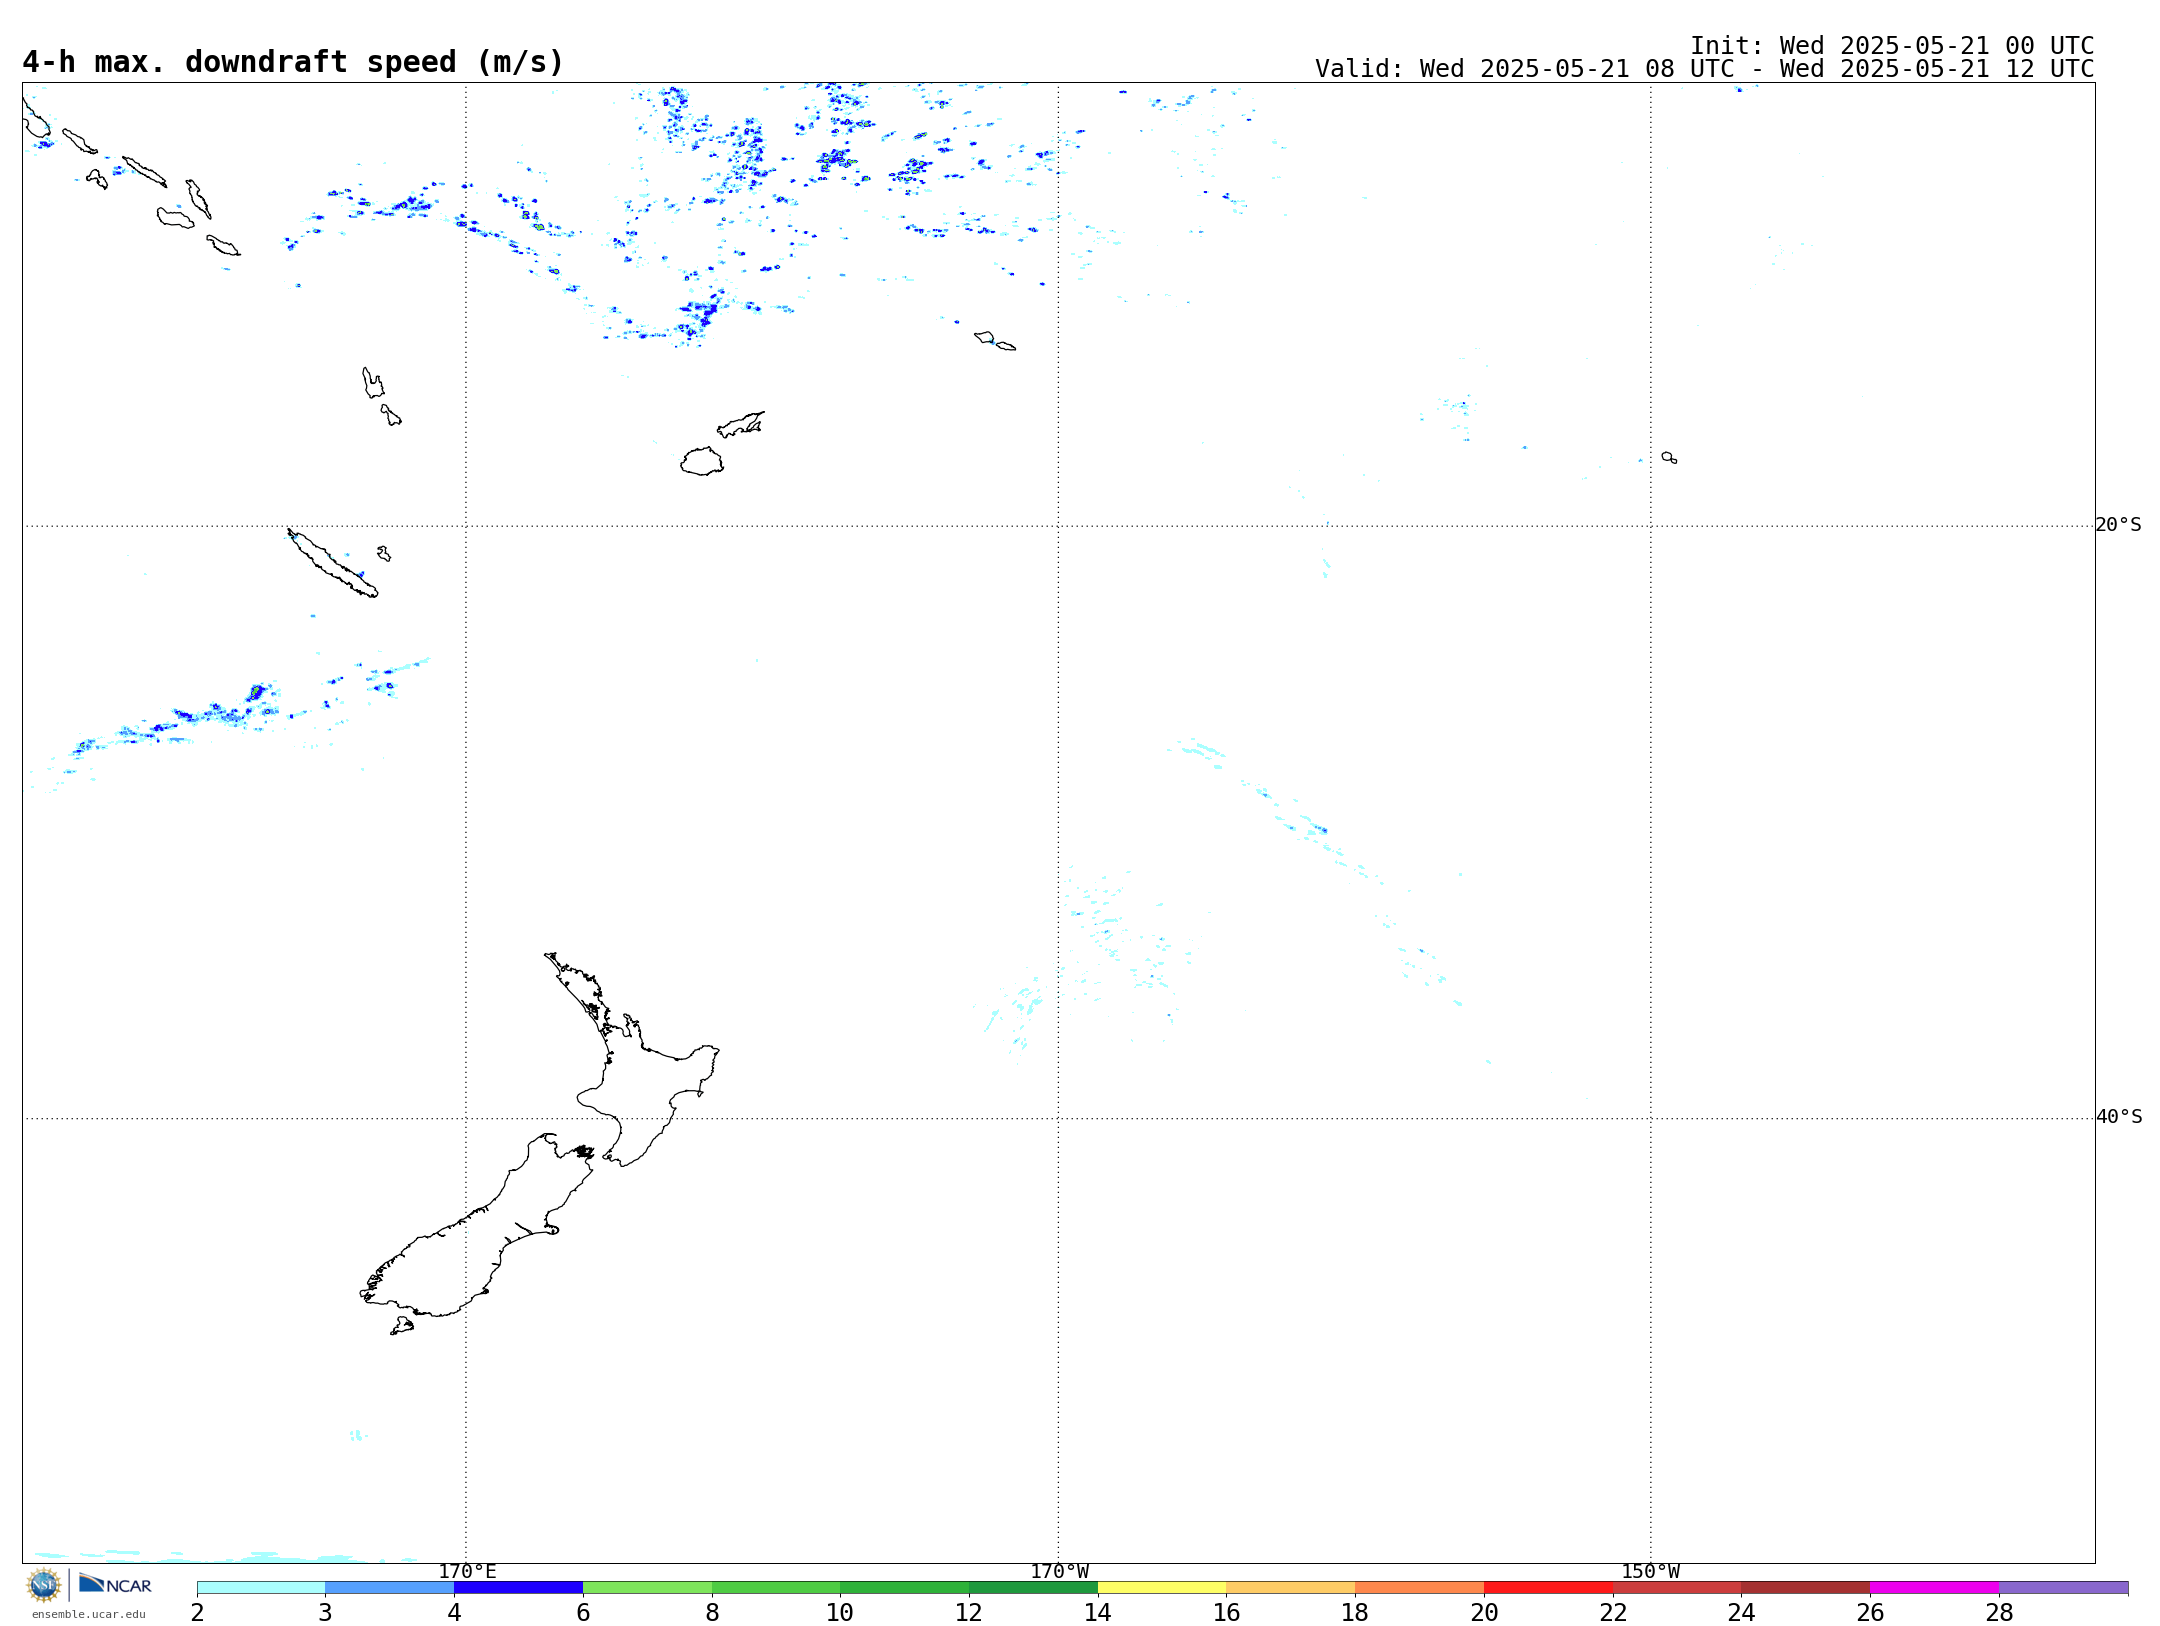This screenshot has height=1626, width=2160.
Task: Click the NCAR logo
Action: point(115,1584)
